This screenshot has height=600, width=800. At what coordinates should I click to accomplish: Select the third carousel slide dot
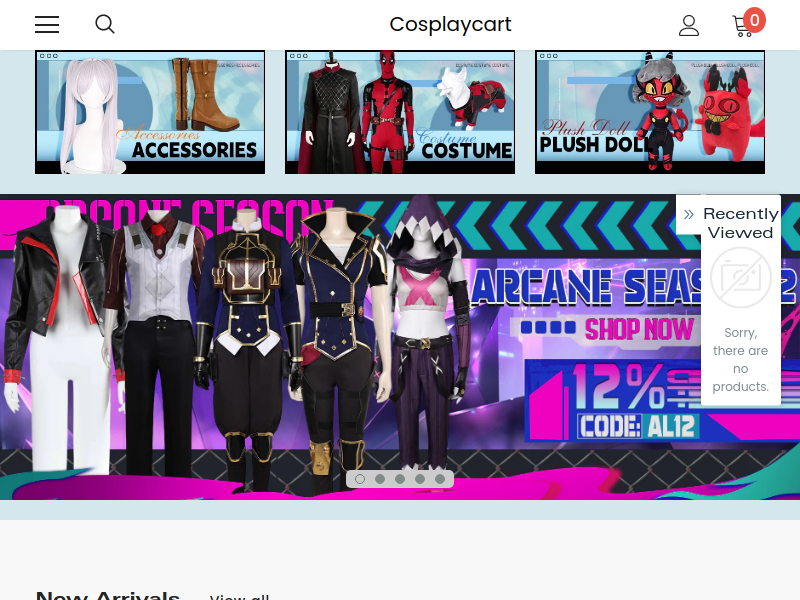click(x=400, y=479)
